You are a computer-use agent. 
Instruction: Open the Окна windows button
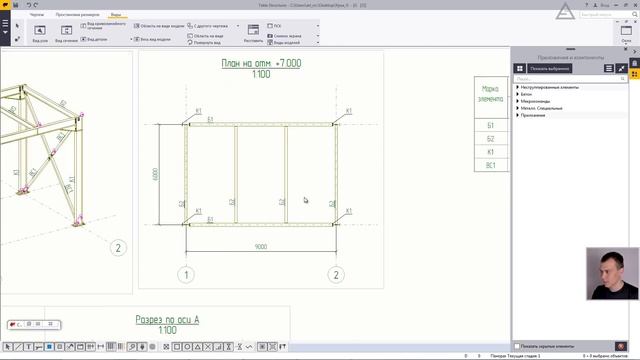[x=626, y=33]
